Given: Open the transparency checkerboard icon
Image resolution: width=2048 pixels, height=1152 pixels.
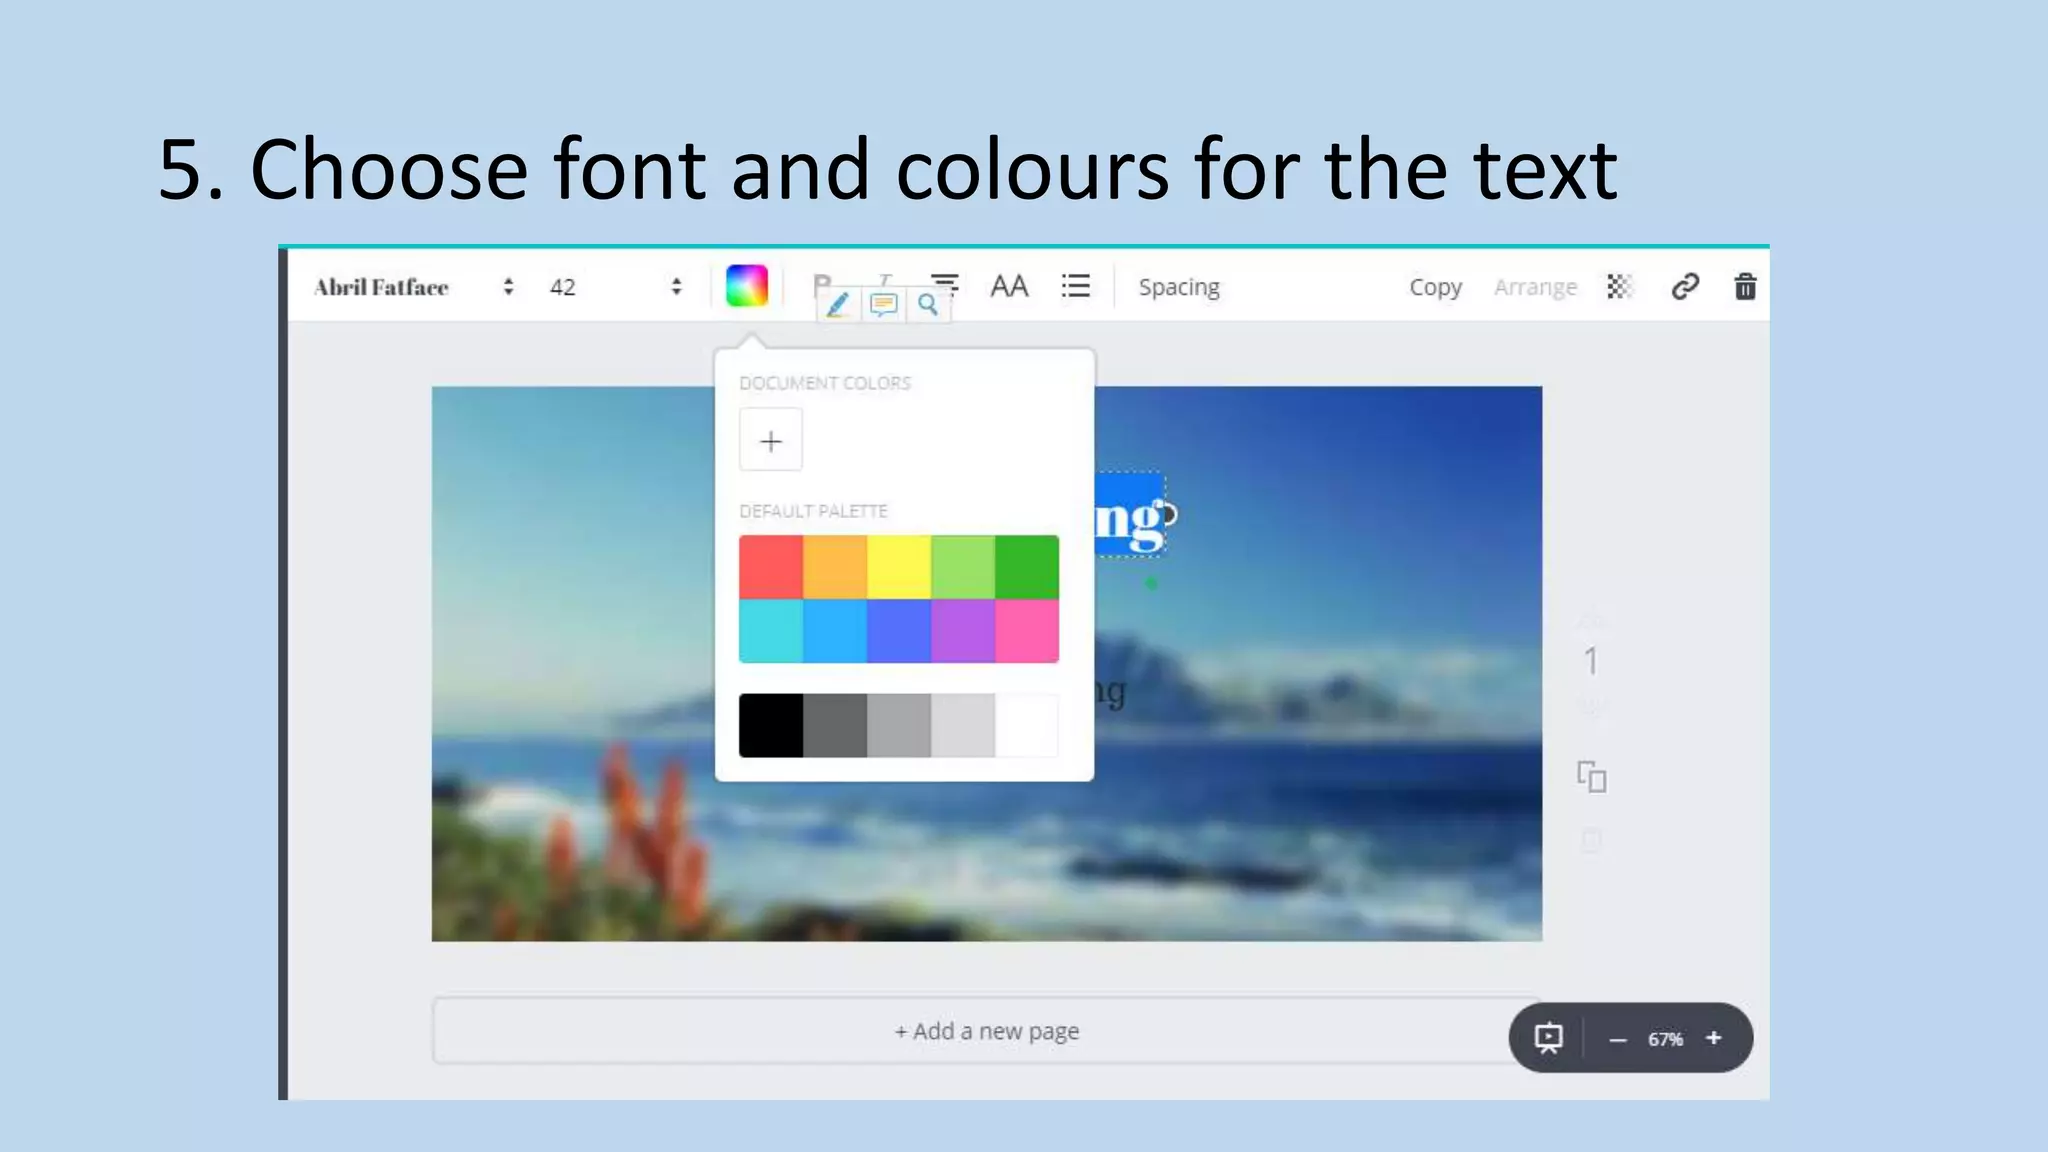Looking at the screenshot, I should [1620, 287].
